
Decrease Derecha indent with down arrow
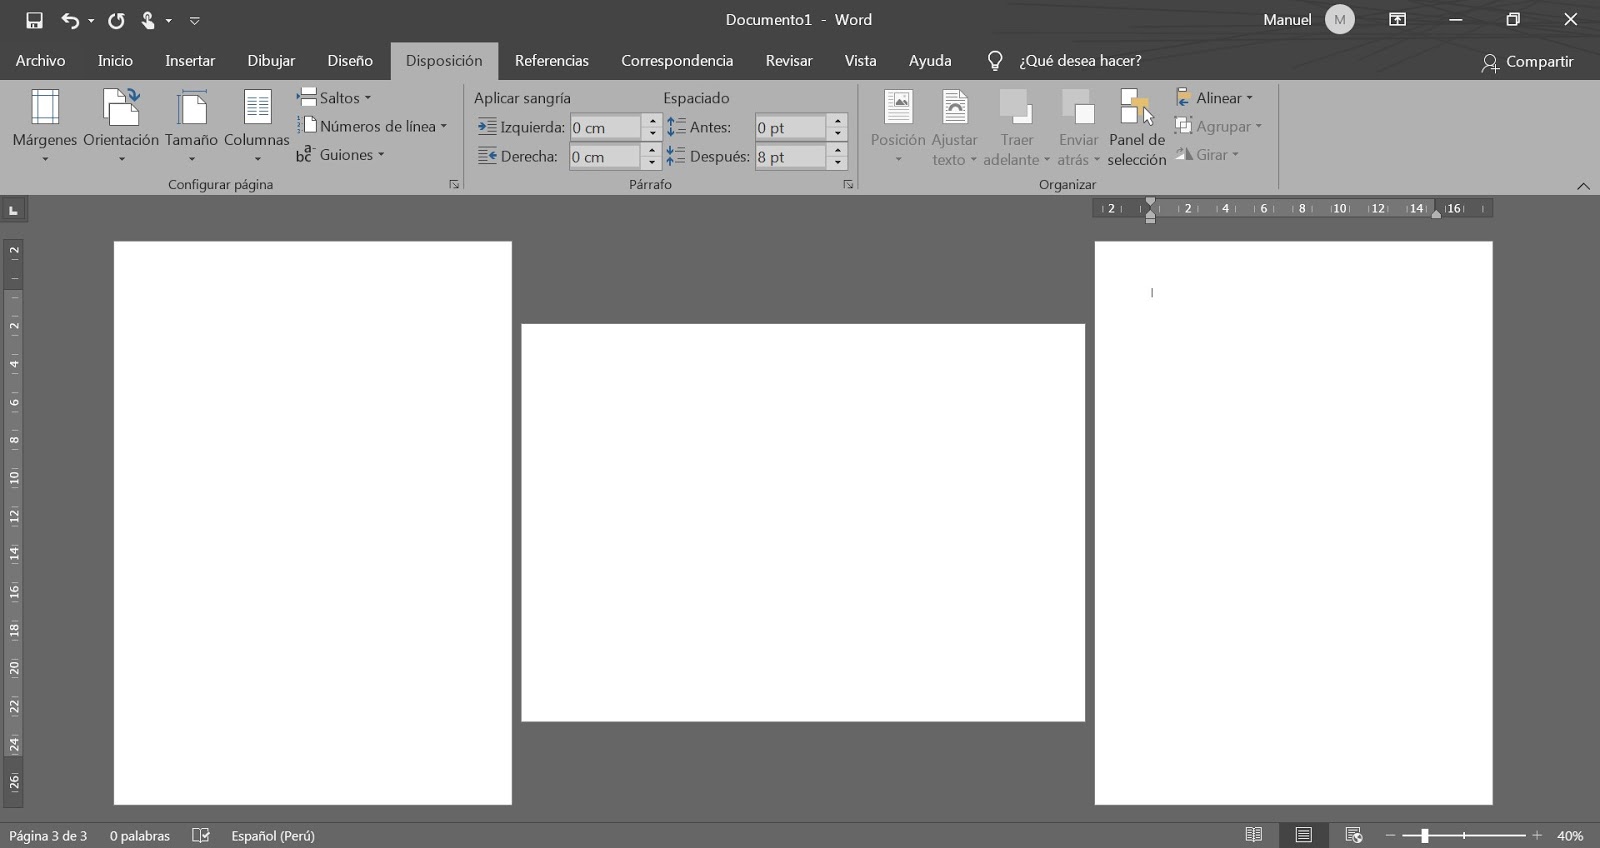[652, 163]
